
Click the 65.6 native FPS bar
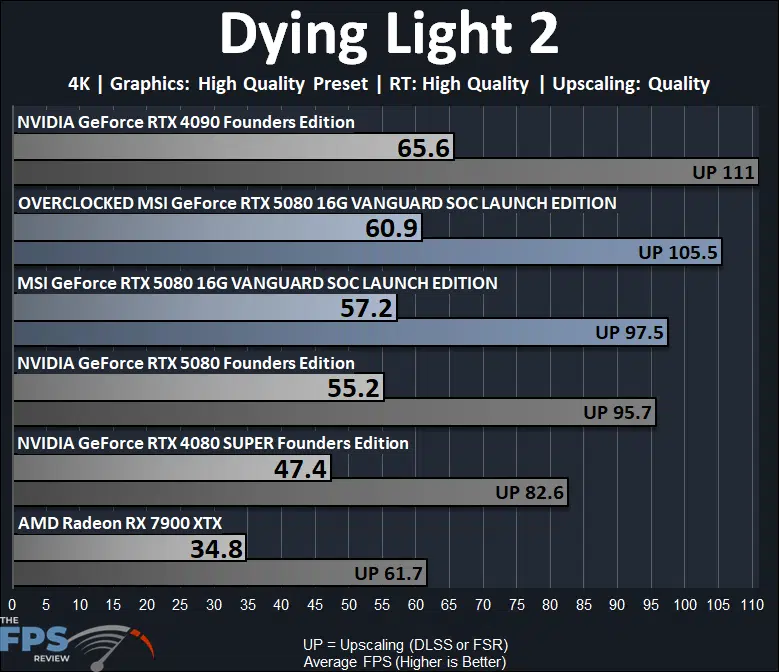coord(234,147)
